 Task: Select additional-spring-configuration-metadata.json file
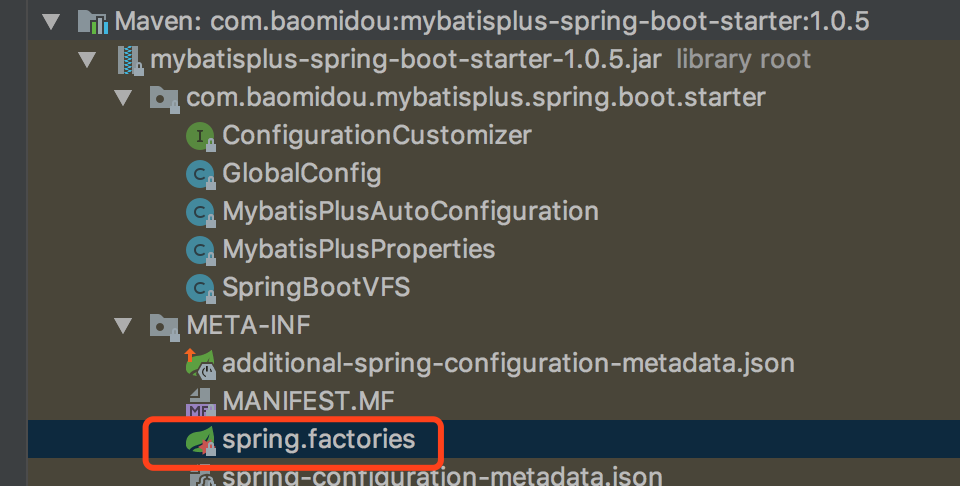click(508, 363)
